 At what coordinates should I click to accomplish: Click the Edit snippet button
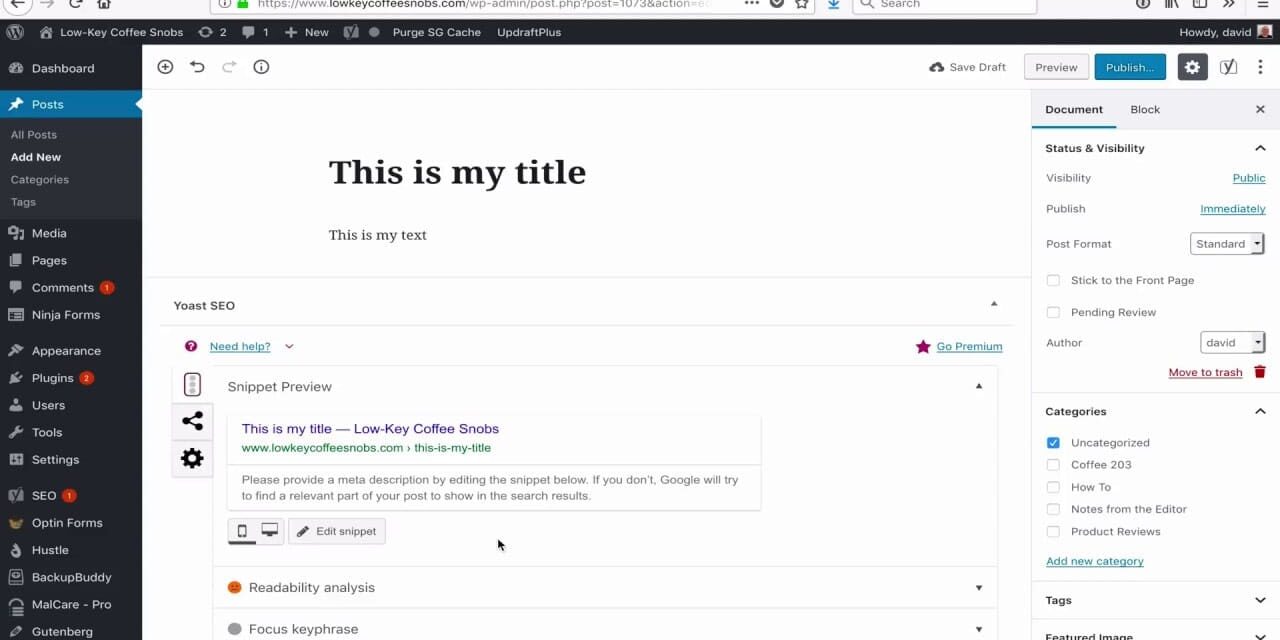337,531
